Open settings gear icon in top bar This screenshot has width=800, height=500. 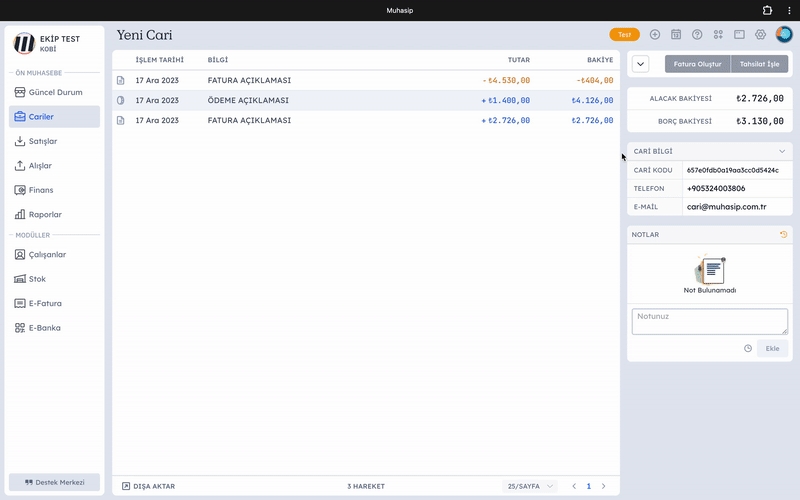point(761,34)
